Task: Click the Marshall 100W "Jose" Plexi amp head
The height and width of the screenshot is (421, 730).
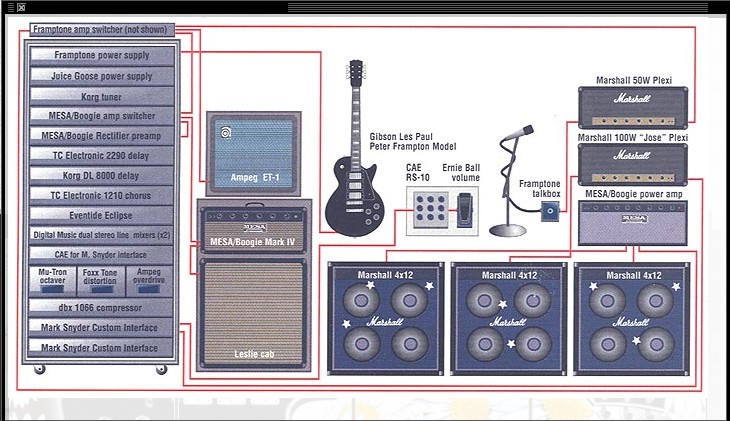Action: [633, 164]
